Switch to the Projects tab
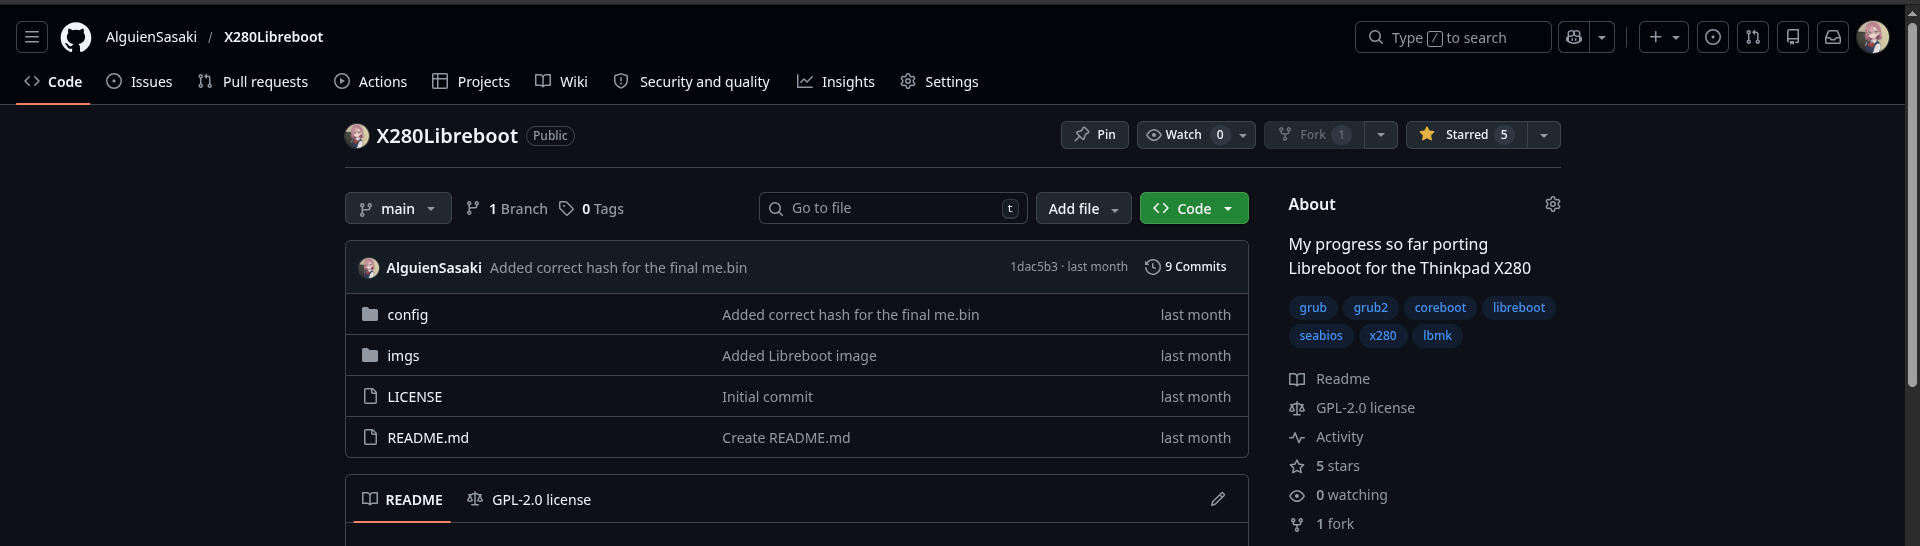The height and width of the screenshot is (546, 1920). (x=471, y=82)
